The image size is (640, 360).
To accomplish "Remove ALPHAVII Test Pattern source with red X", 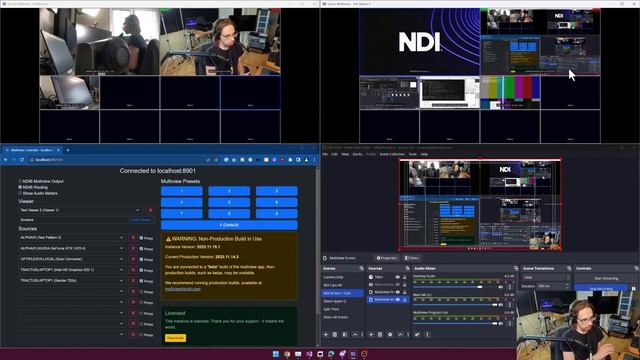I will (x=133, y=238).
